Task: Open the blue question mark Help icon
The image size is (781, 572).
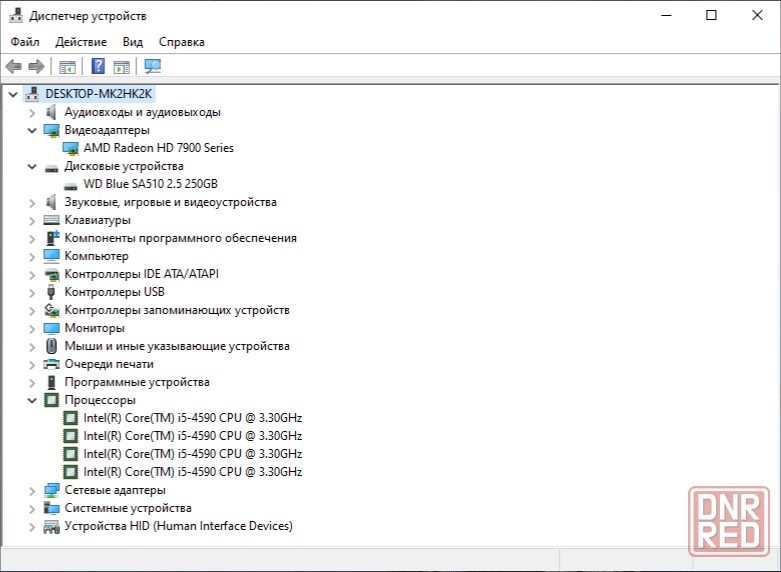Action: 98,66
